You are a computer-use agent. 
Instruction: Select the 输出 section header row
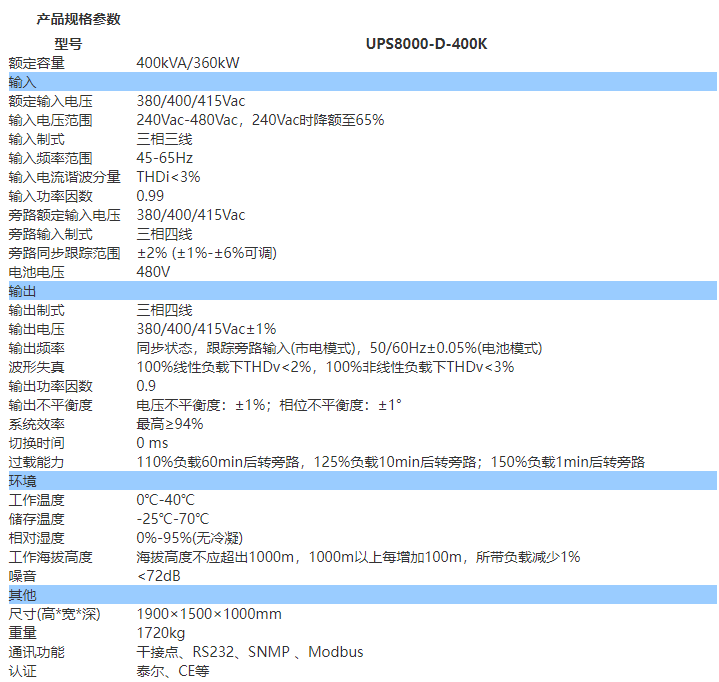(x=358, y=290)
